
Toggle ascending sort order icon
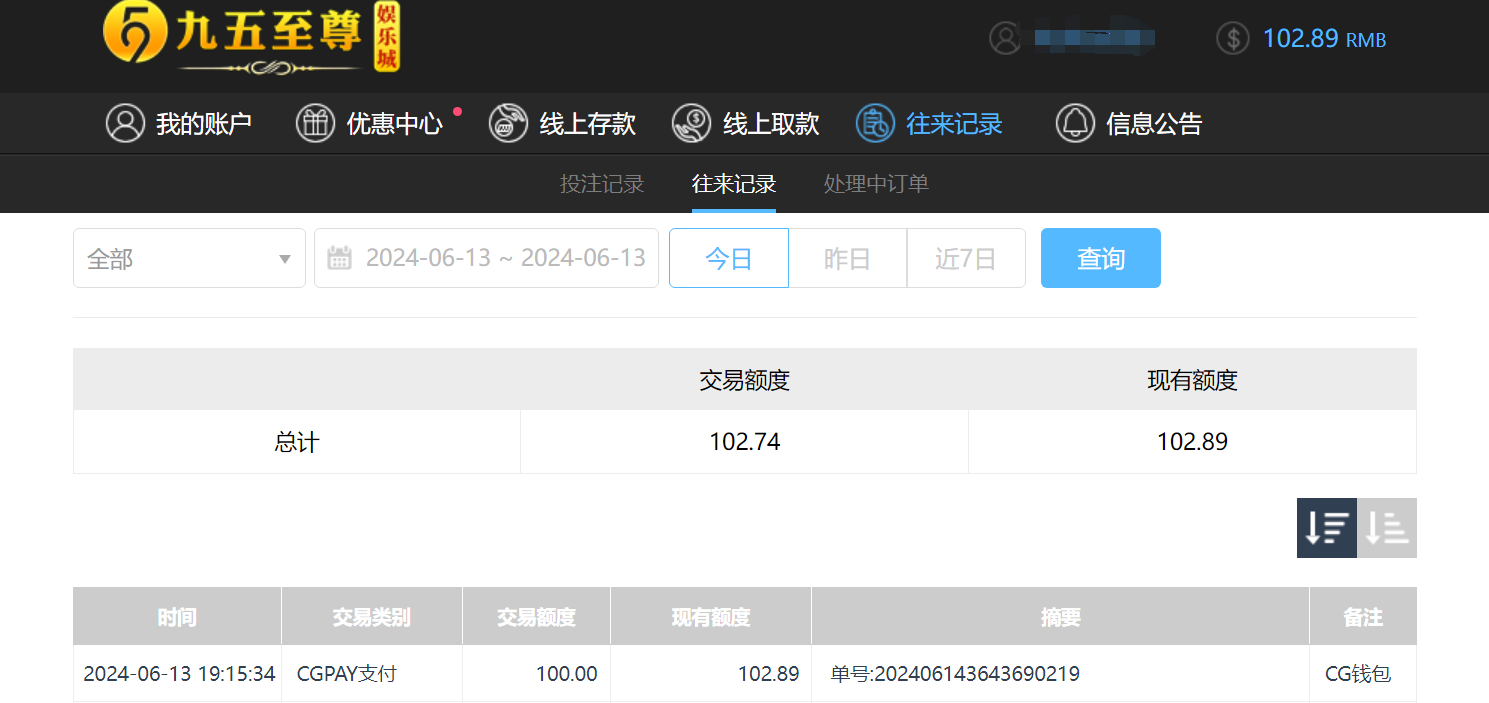click(x=1386, y=528)
